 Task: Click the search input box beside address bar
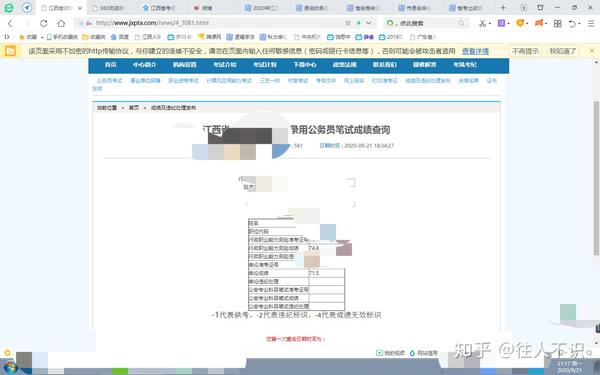click(x=427, y=23)
